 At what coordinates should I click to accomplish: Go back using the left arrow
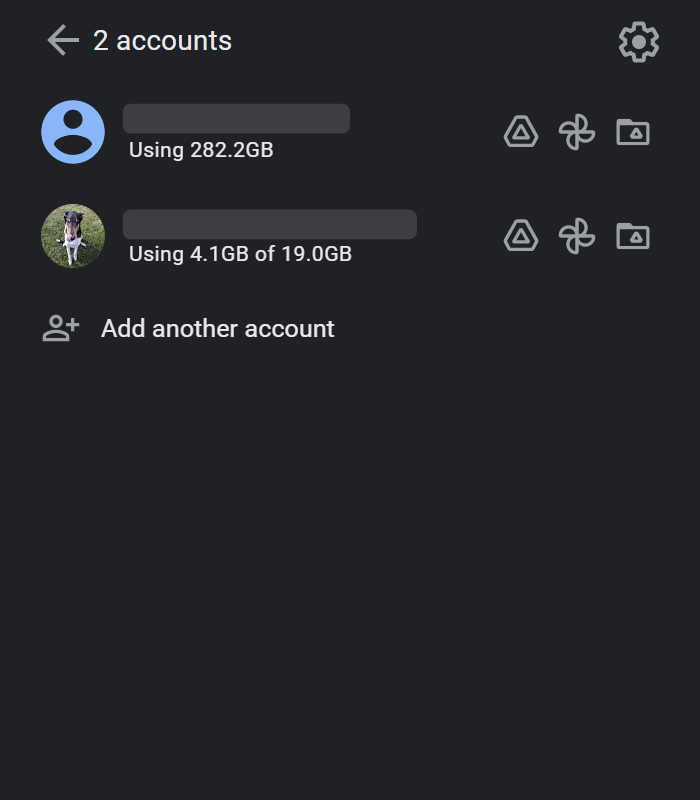[63, 40]
